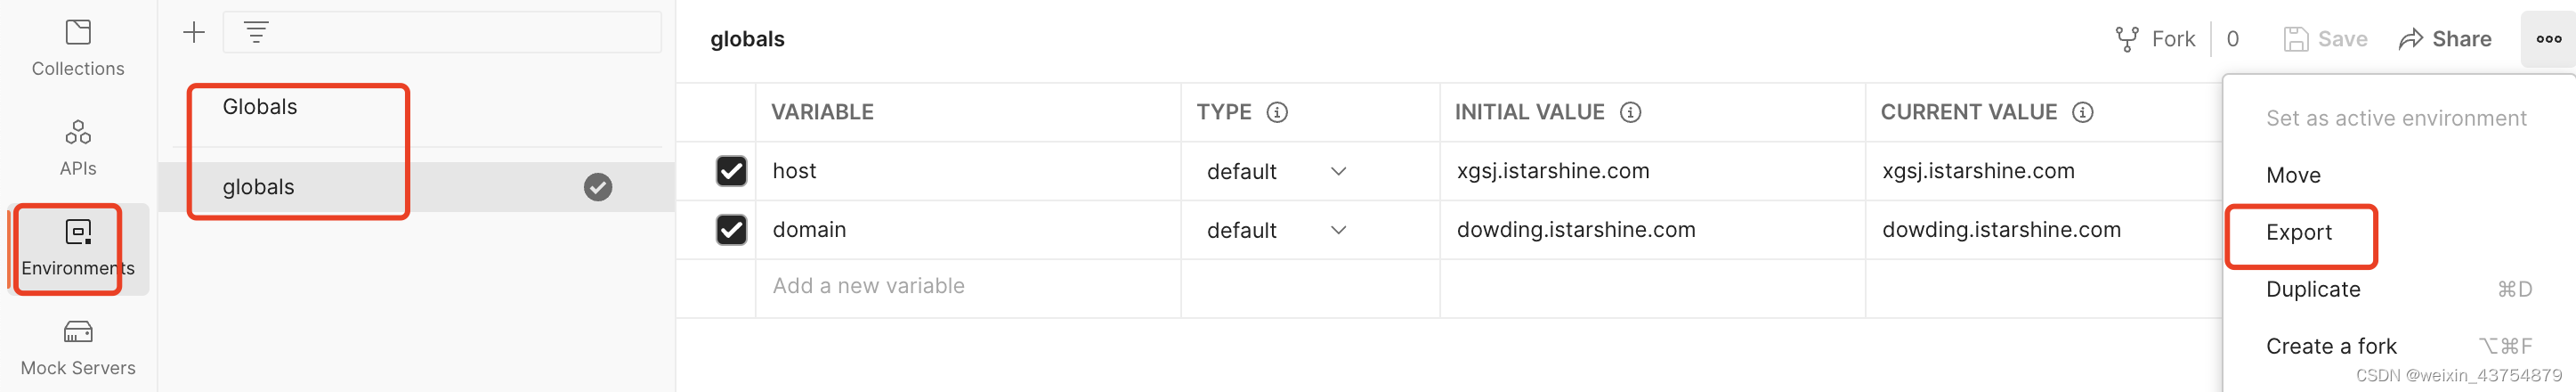The image size is (2576, 392).
Task: Uncheck the host variable checkbox
Action: [x=731, y=171]
